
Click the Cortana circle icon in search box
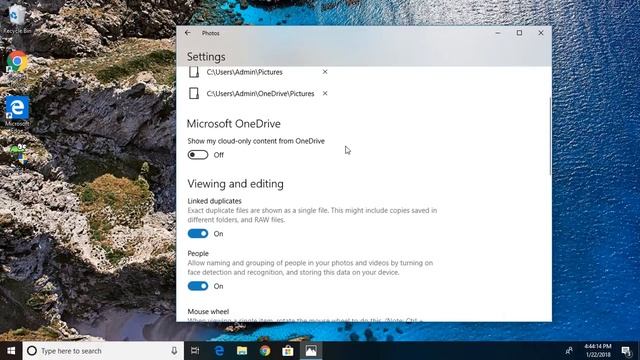(x=32, y=351)
